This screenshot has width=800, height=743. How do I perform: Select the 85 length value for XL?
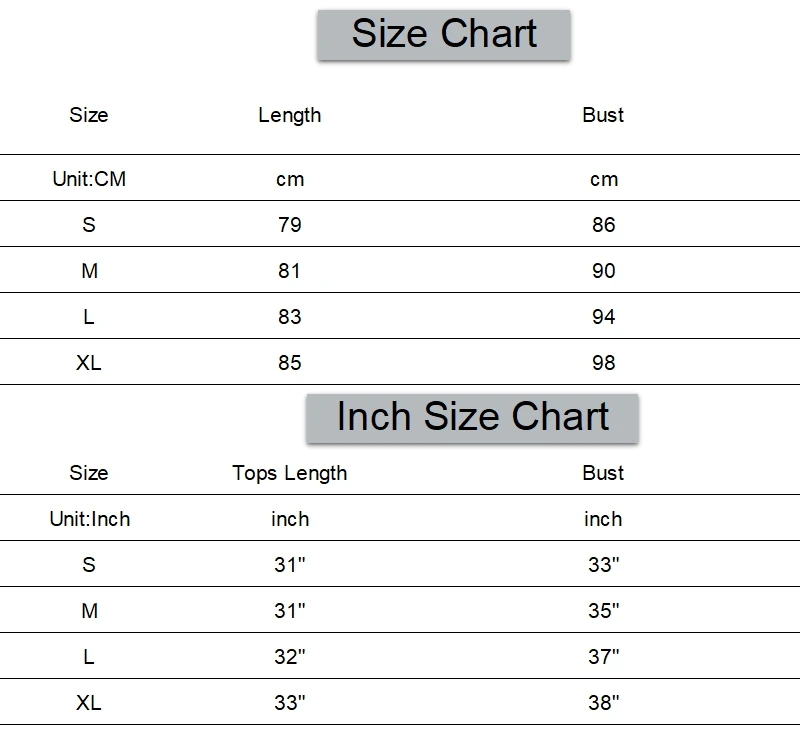289,363
